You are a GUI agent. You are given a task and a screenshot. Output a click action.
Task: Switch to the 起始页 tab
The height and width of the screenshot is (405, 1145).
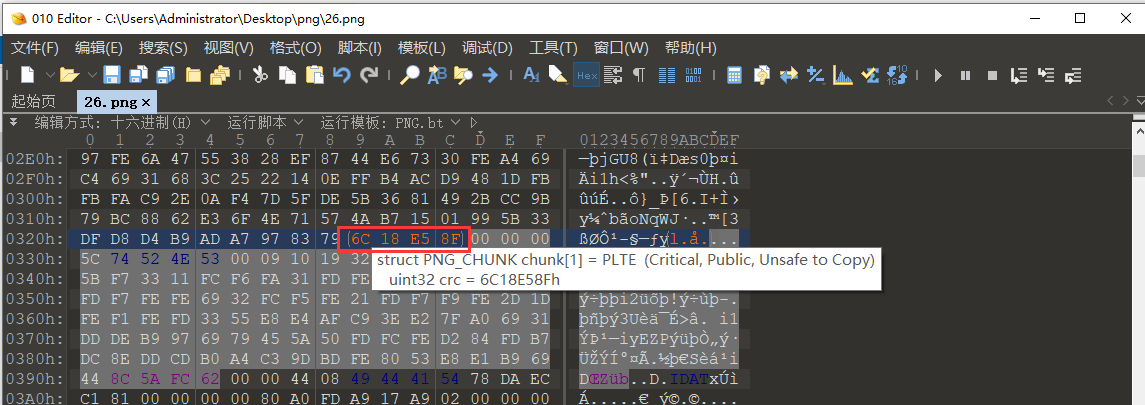click(x=33, y=101)
